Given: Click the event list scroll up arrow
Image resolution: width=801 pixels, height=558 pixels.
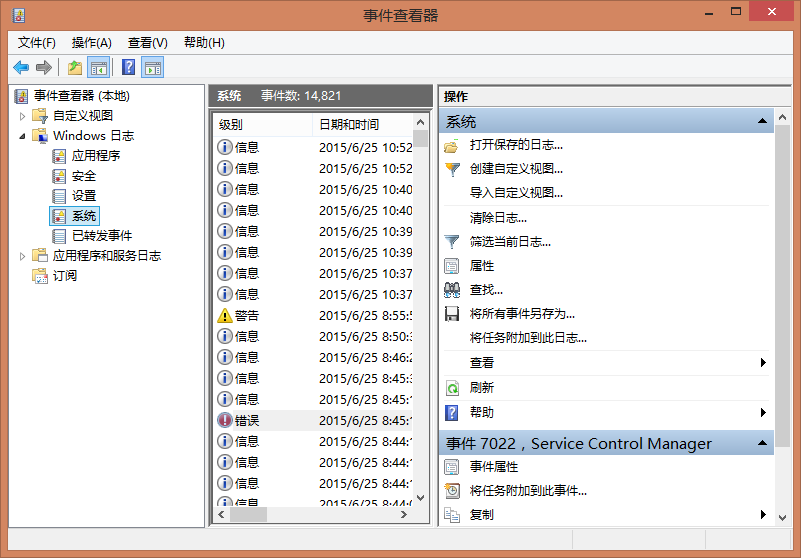Looking at the screenshot, I should [420, 122].
